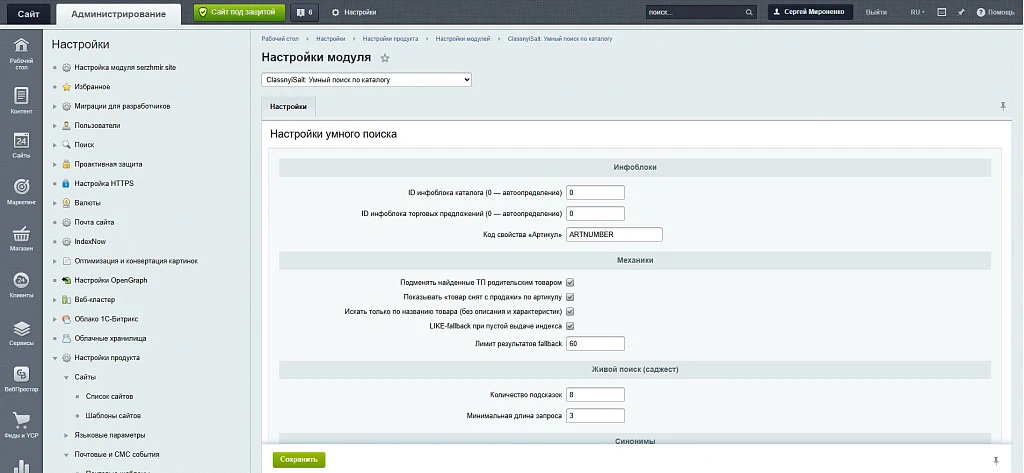Screen dimensions: 1024x473
Task: Click the Количество подсказок field
Action: [595, 395]
